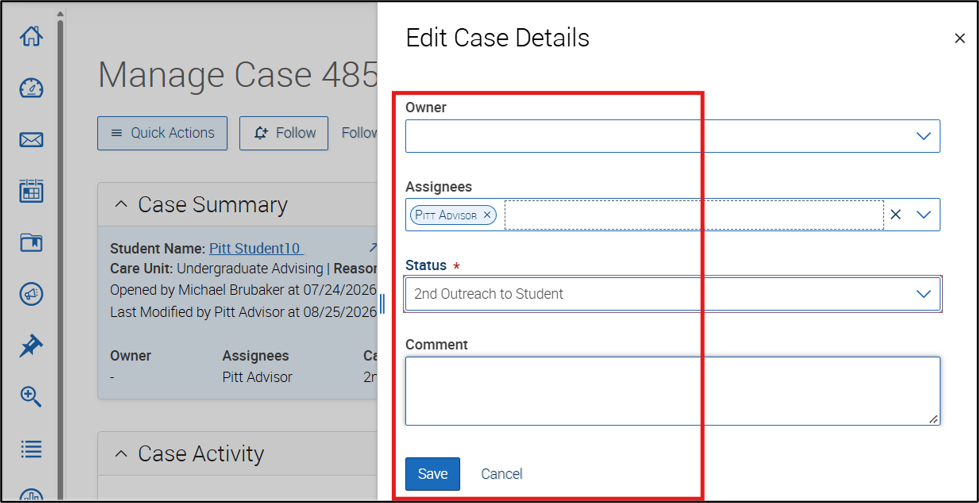Image resolution: width=979 pixels, height=503 pixels.
Task: Click the Care Unit Undergraduate Advising text
Action: coord(219,269)
